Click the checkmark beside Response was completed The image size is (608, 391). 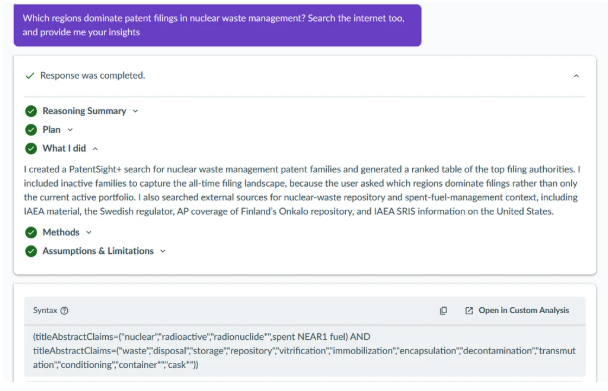click(30, 76)
